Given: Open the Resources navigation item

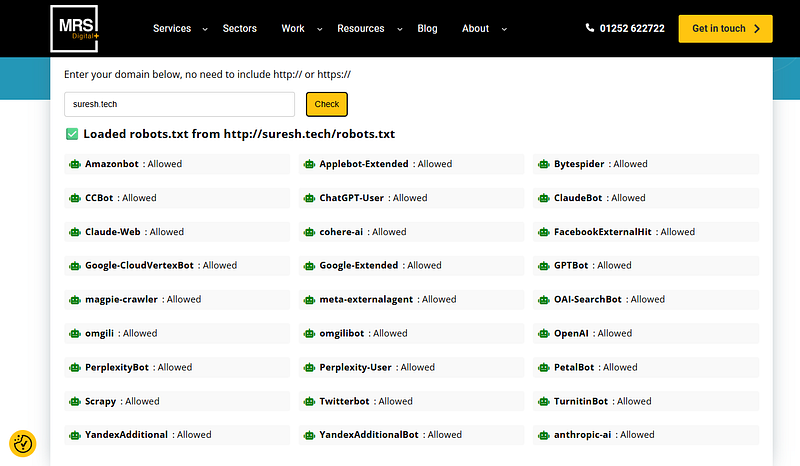Looking at the screenshot, I should point(361,29).
